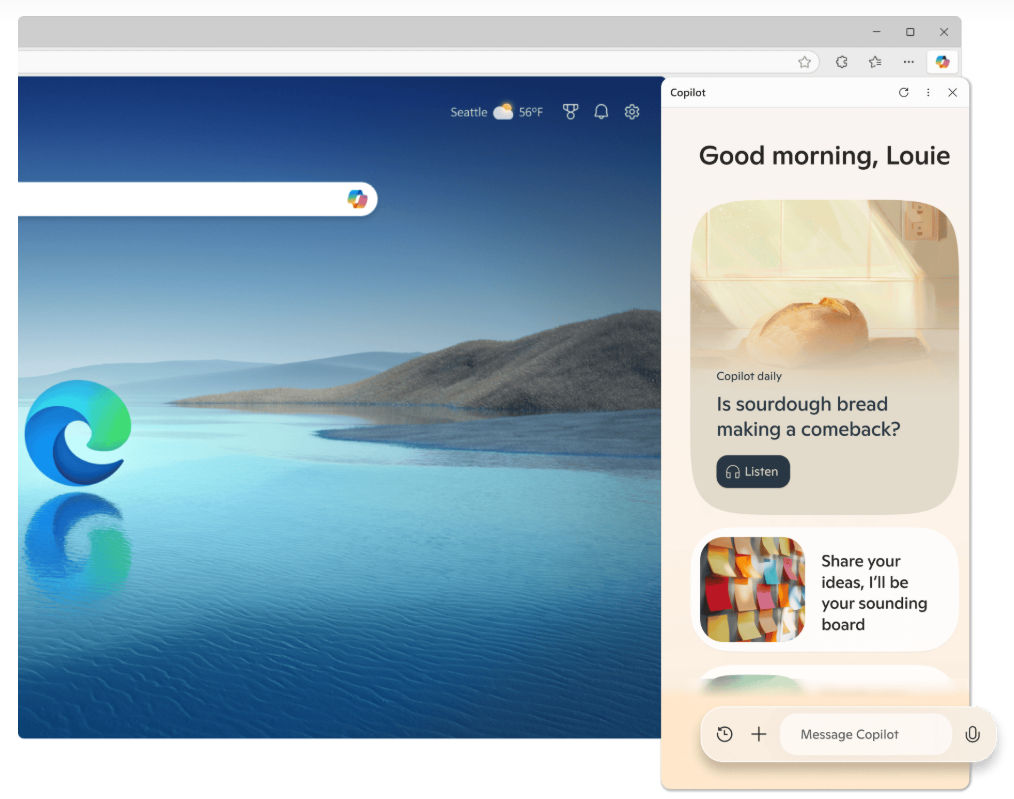Refresh the Copilot pane
1014x799 pixels.
point(903,92)
